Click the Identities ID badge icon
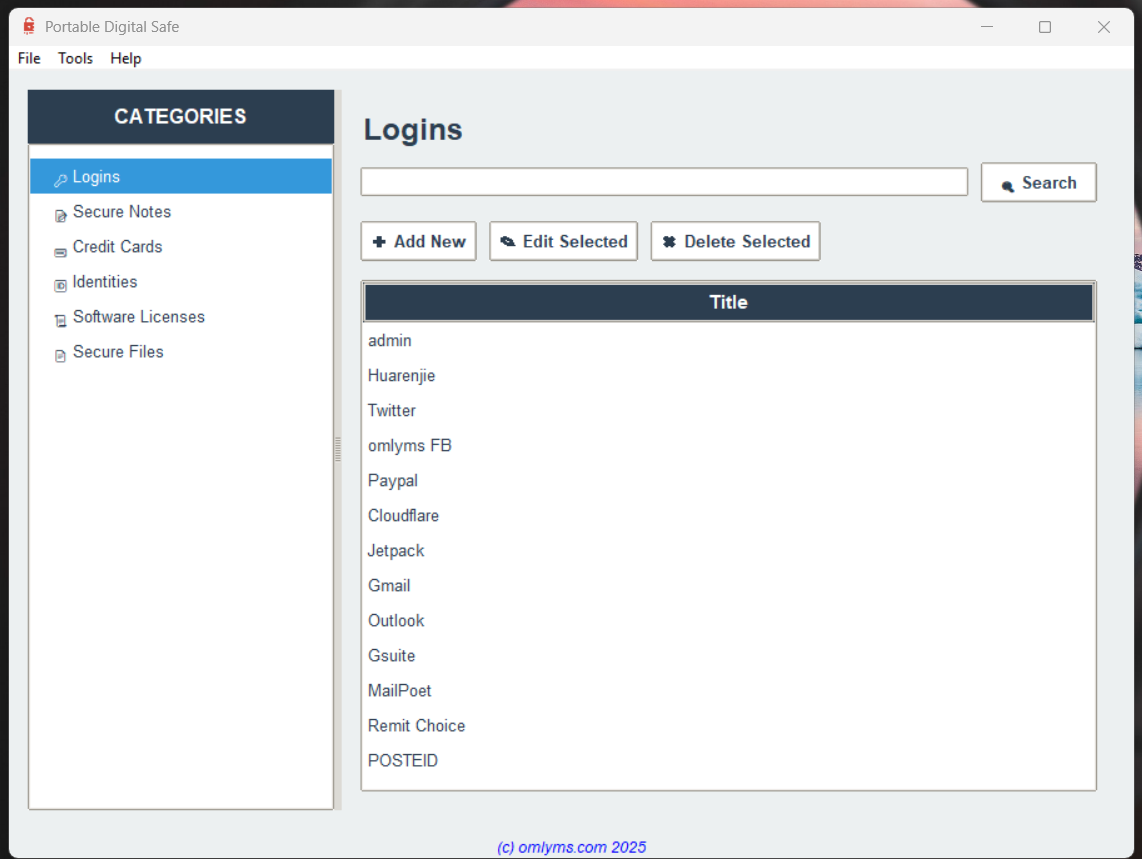 click(x=60, y=285)
